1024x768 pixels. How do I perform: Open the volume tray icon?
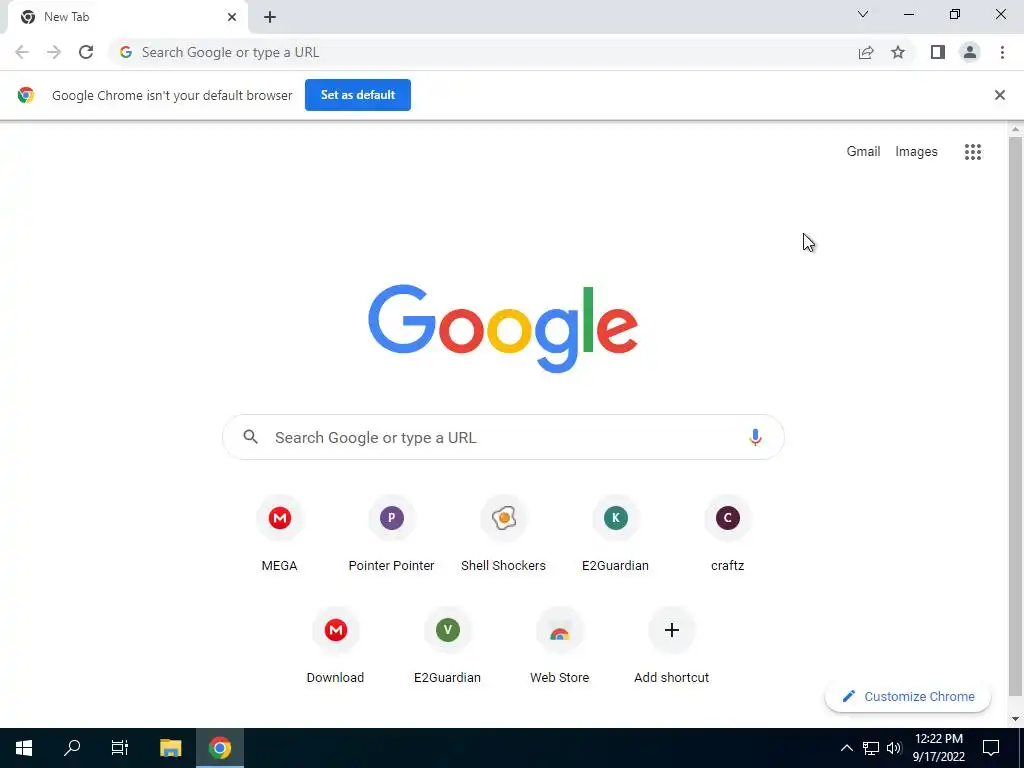(894, 748)
